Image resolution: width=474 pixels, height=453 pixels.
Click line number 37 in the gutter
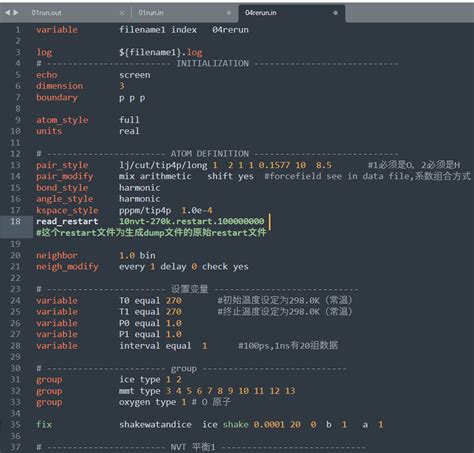[15, 447]
